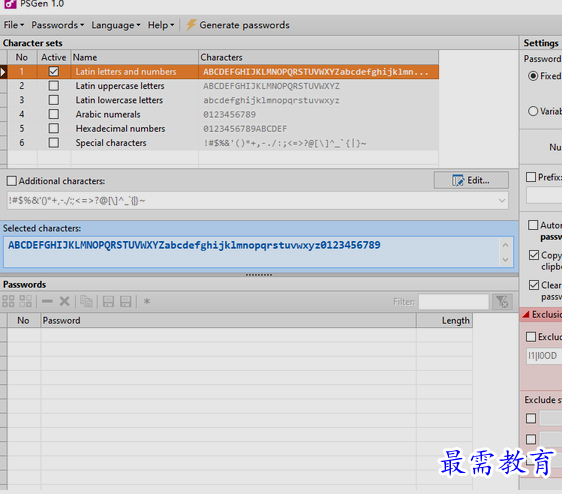Tick the Prefix checkbox

pos(531,177)
